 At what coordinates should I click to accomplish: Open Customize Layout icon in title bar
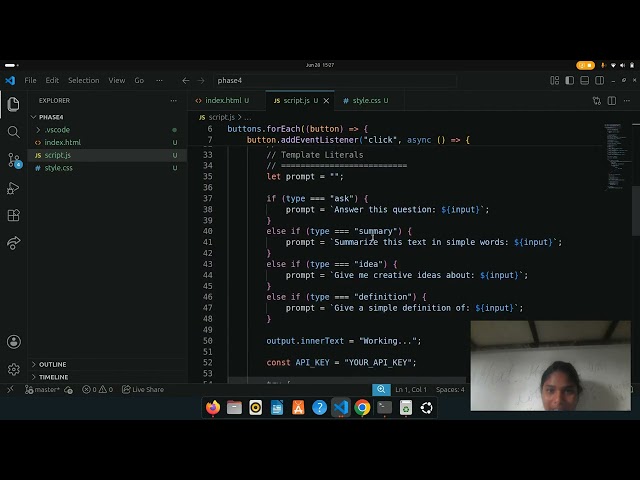554,80
